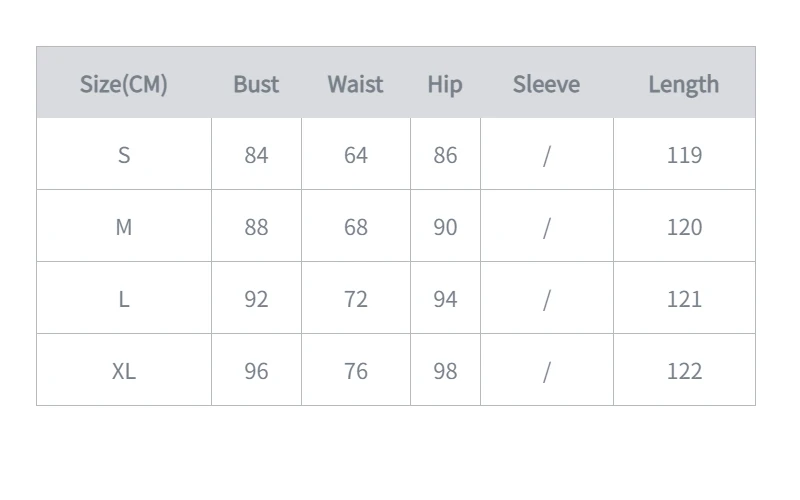Select the bust value 96
Viewport: 800px width, 500px height.
[x=256, y=371]
